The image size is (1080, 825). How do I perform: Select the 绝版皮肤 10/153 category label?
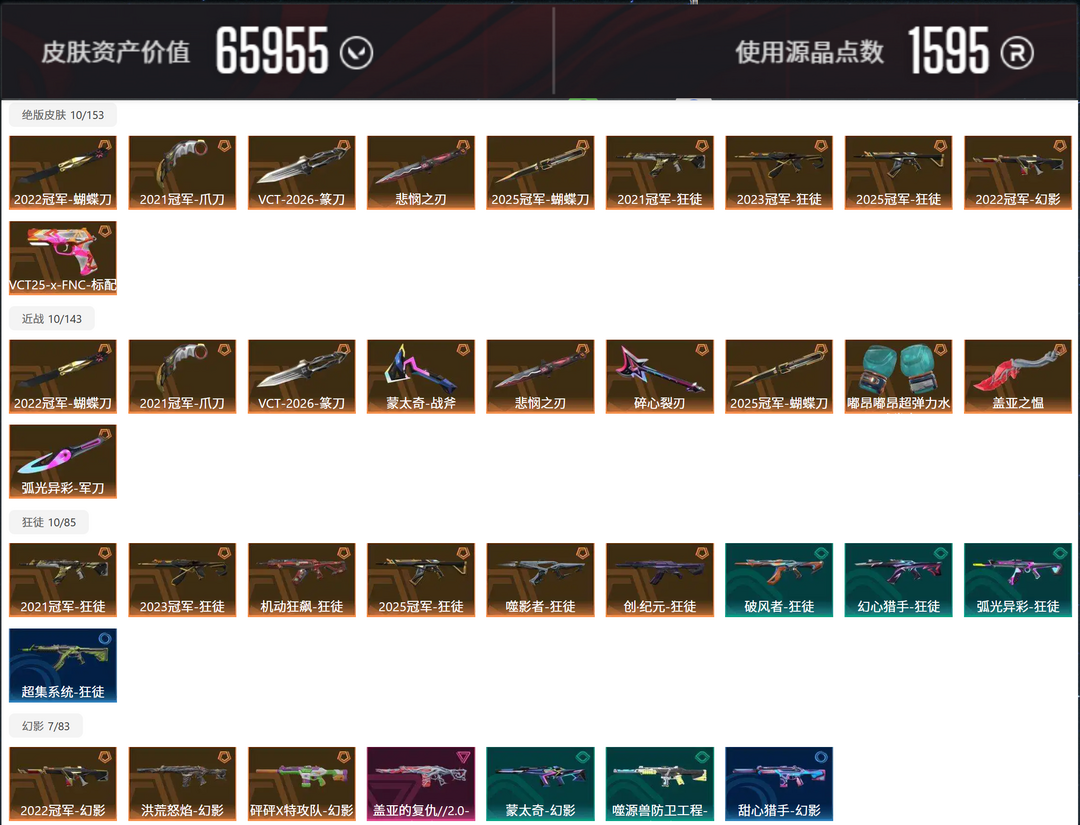point(63,115)
